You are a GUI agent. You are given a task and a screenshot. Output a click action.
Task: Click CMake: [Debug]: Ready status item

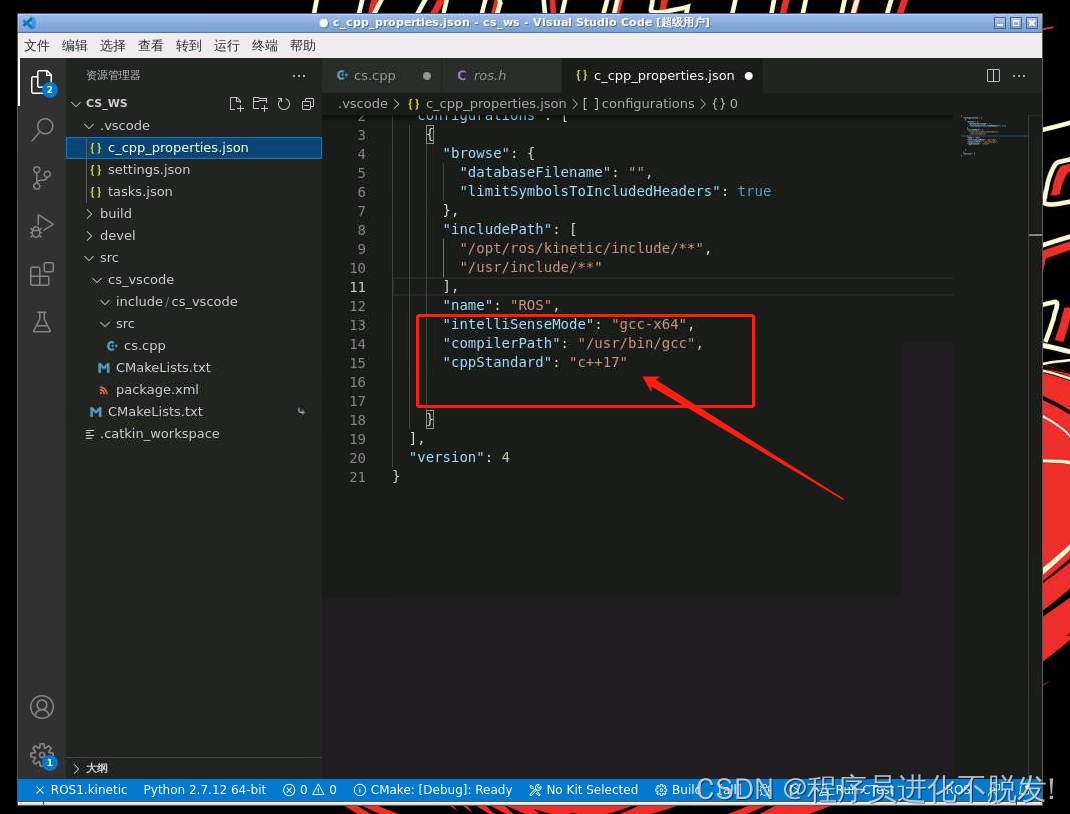433,789
